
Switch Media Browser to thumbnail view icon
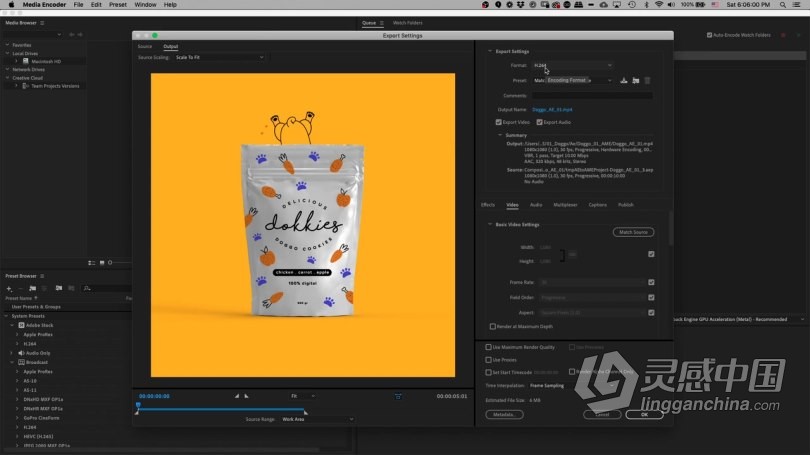click(102, 263)
